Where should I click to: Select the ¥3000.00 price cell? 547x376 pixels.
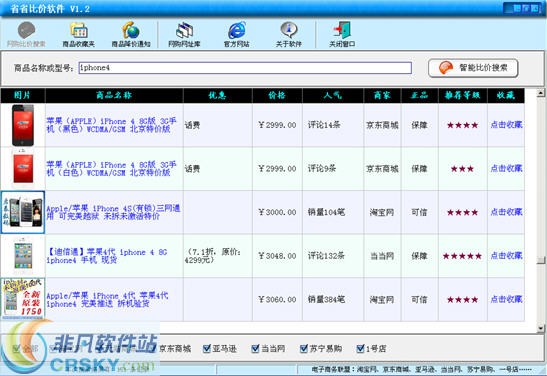[277, 212]
